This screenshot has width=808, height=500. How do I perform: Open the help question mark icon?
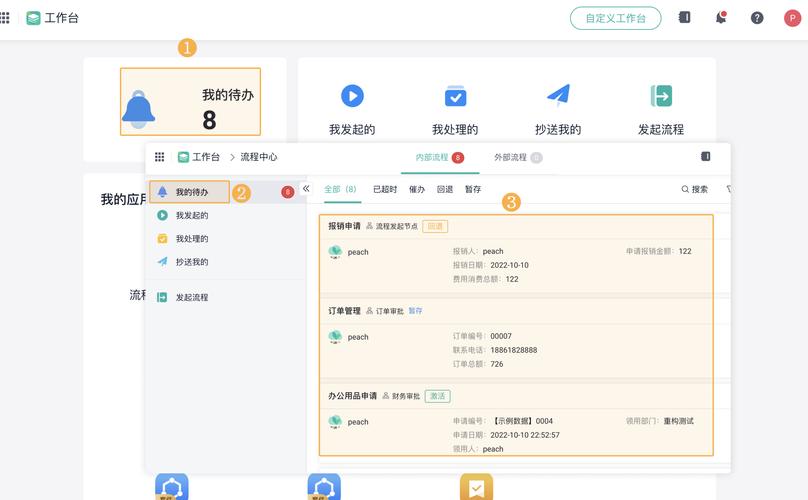[x=757, y=18]
